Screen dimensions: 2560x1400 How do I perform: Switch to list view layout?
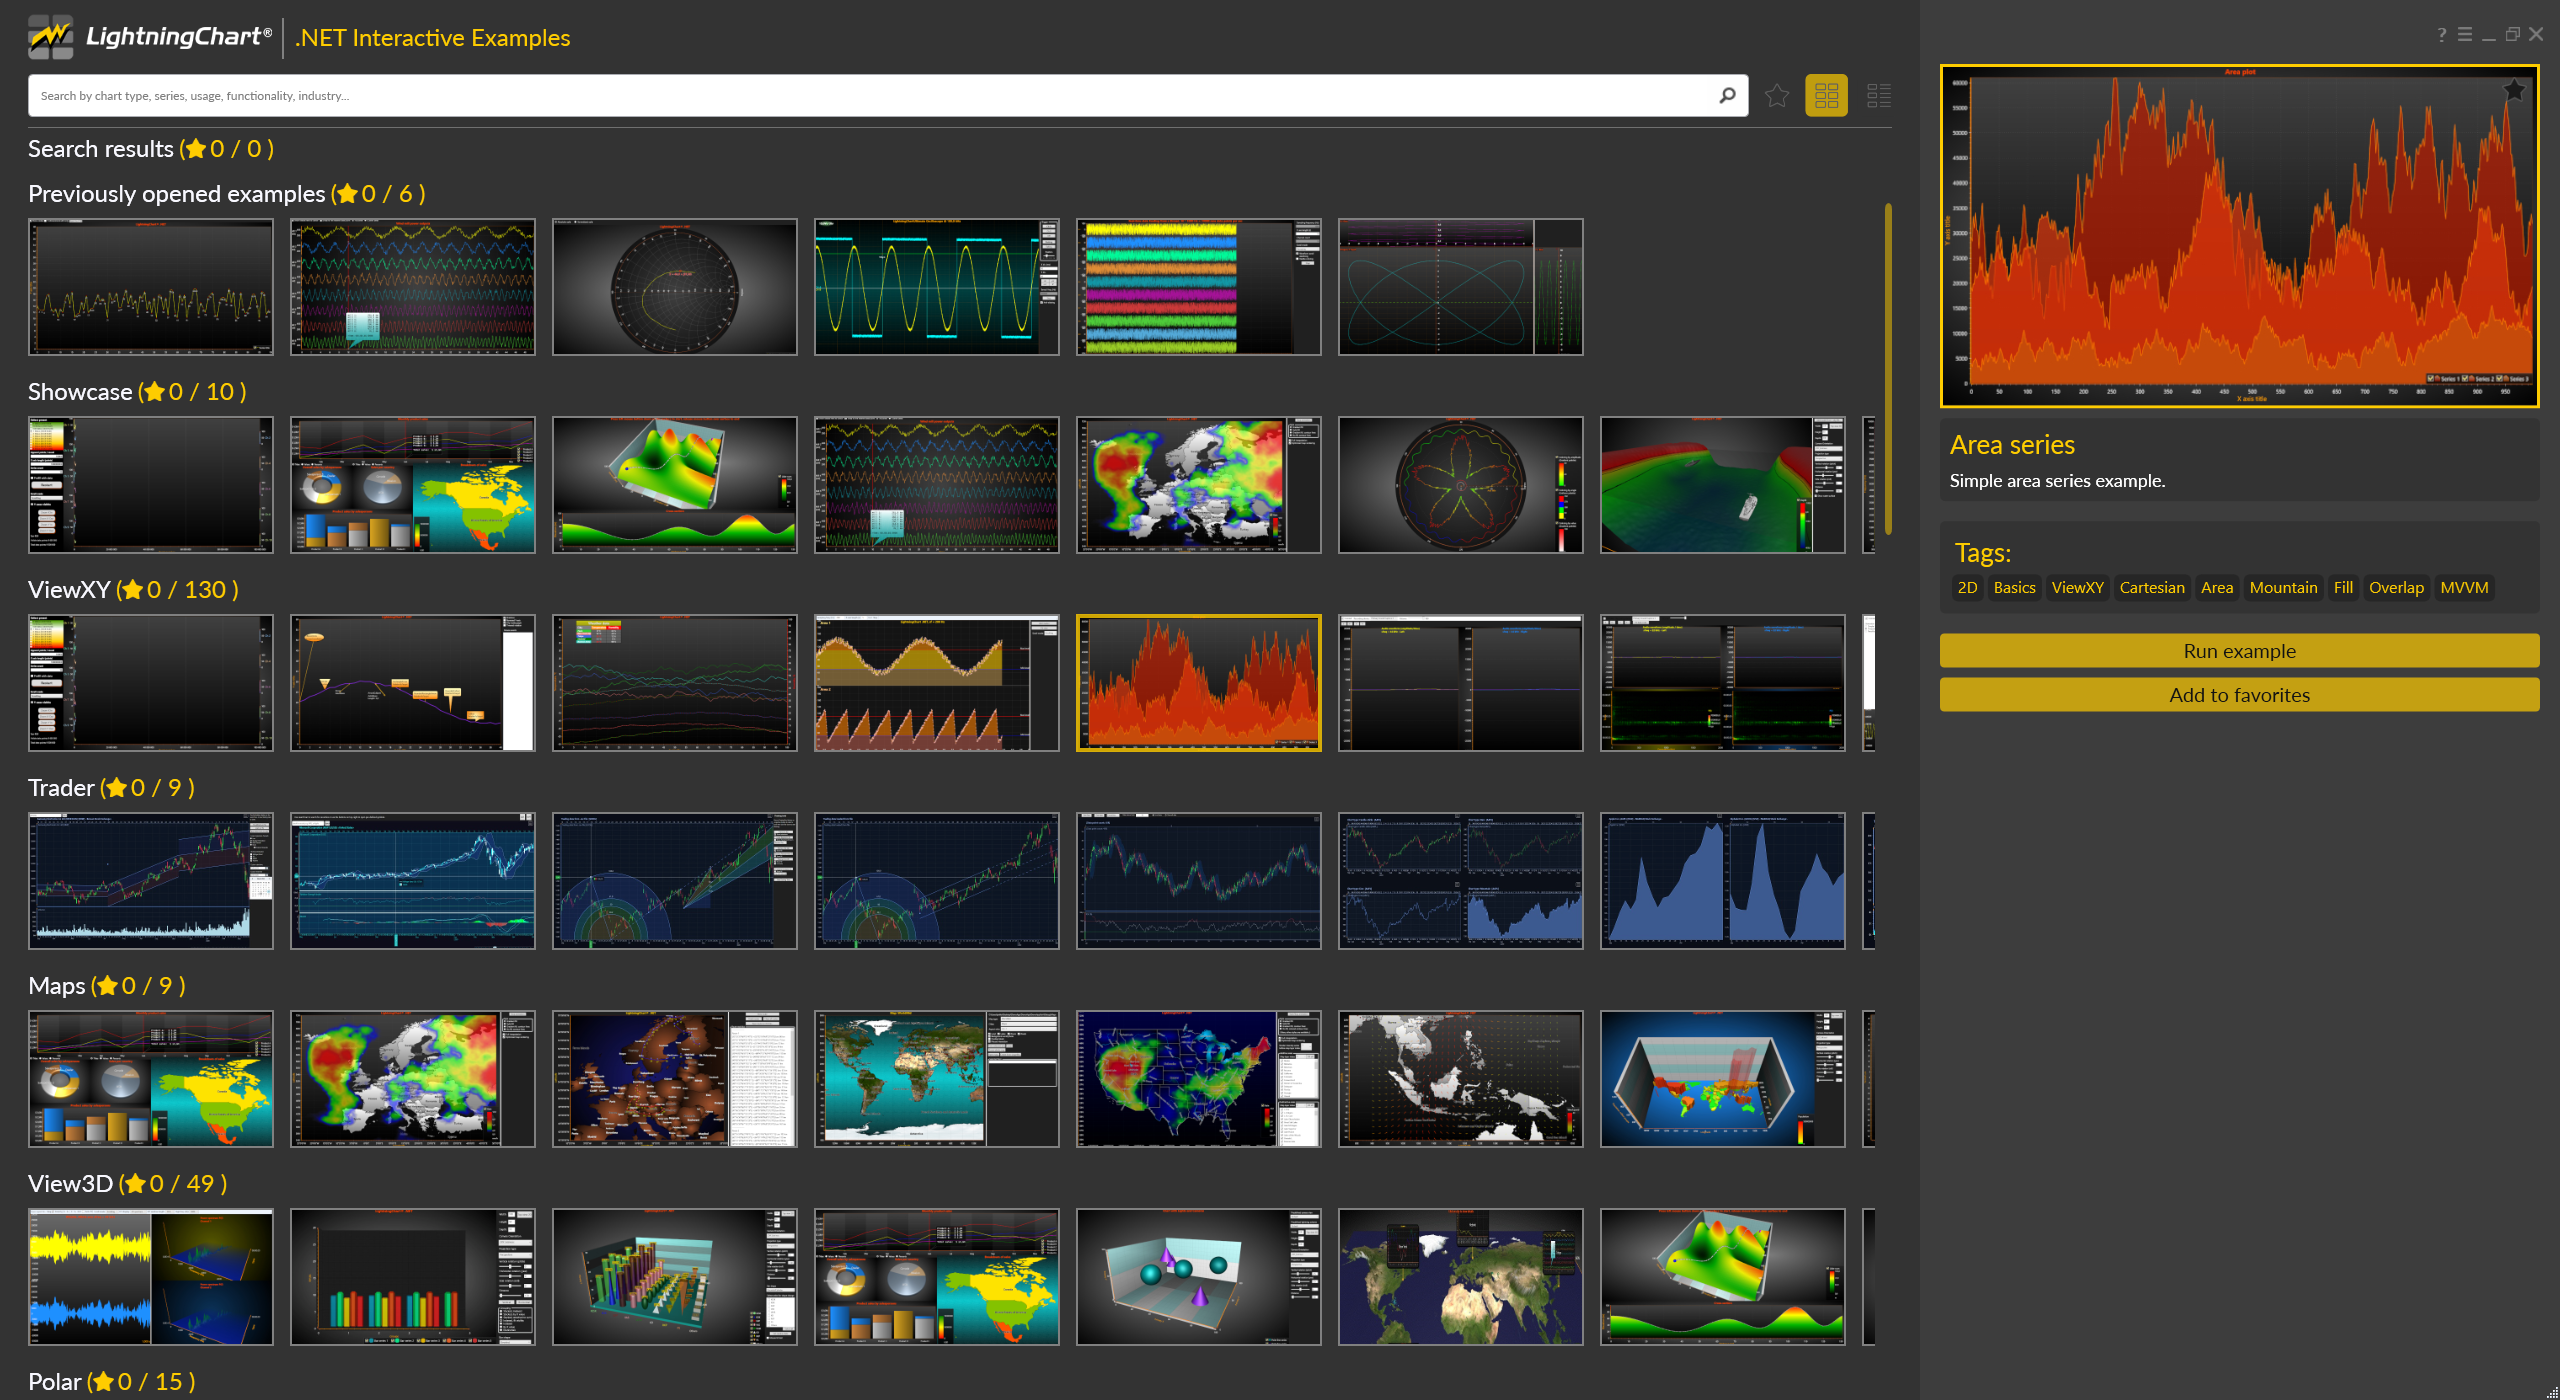tap(1878, 96)
